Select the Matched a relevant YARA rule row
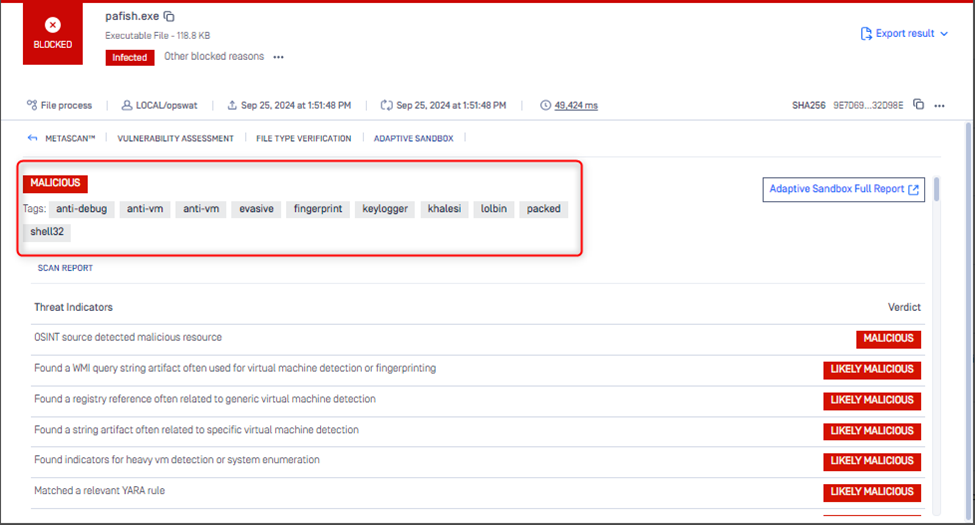 (478, 493)
